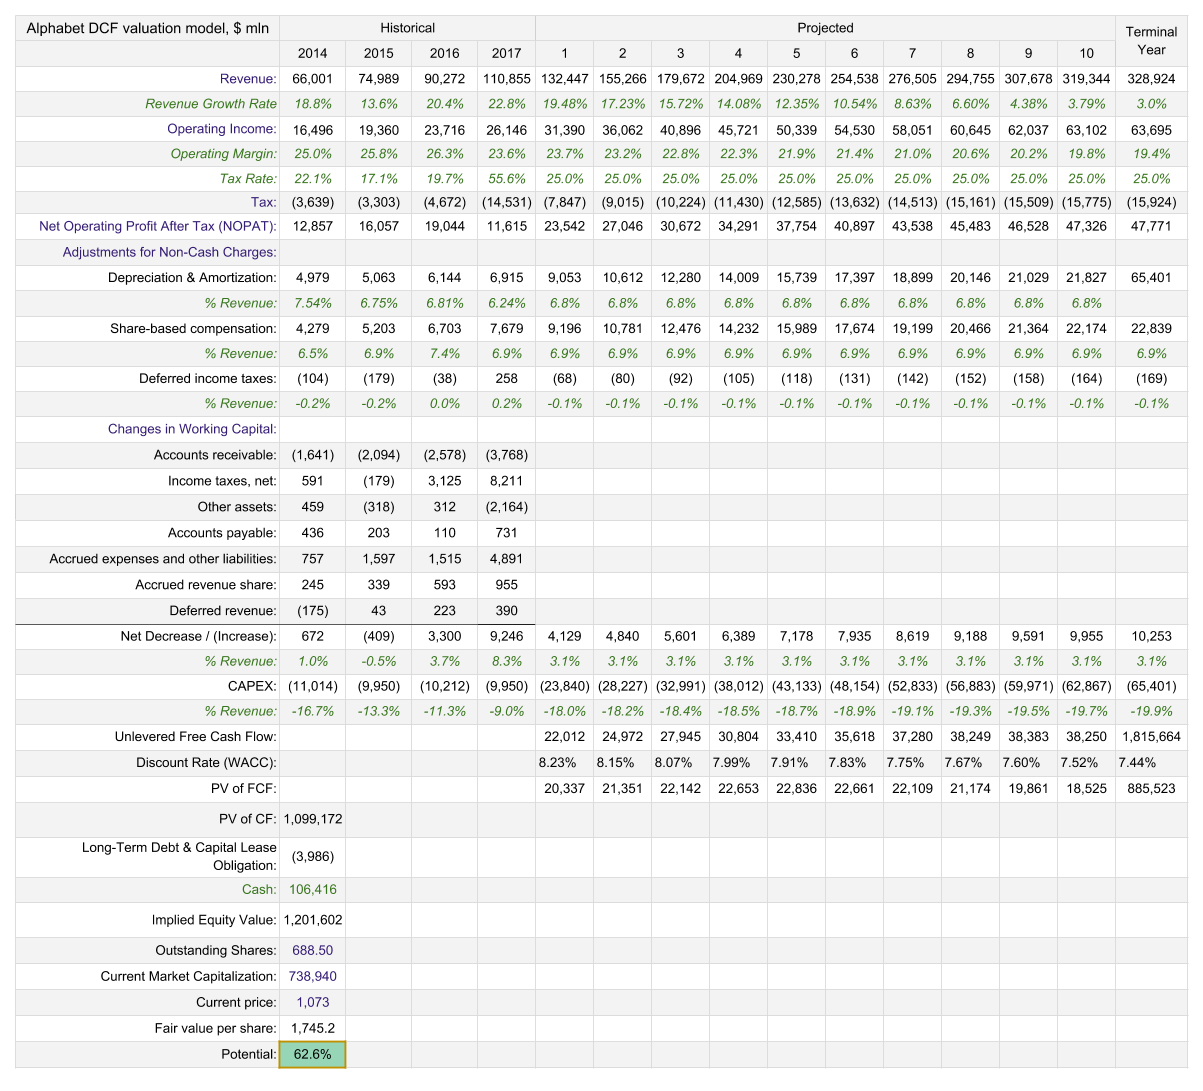Select Current Market Capitalization value 738,940
Image resolution: width=1203 pixels, height=1091 pixels.
pos(312,976)
